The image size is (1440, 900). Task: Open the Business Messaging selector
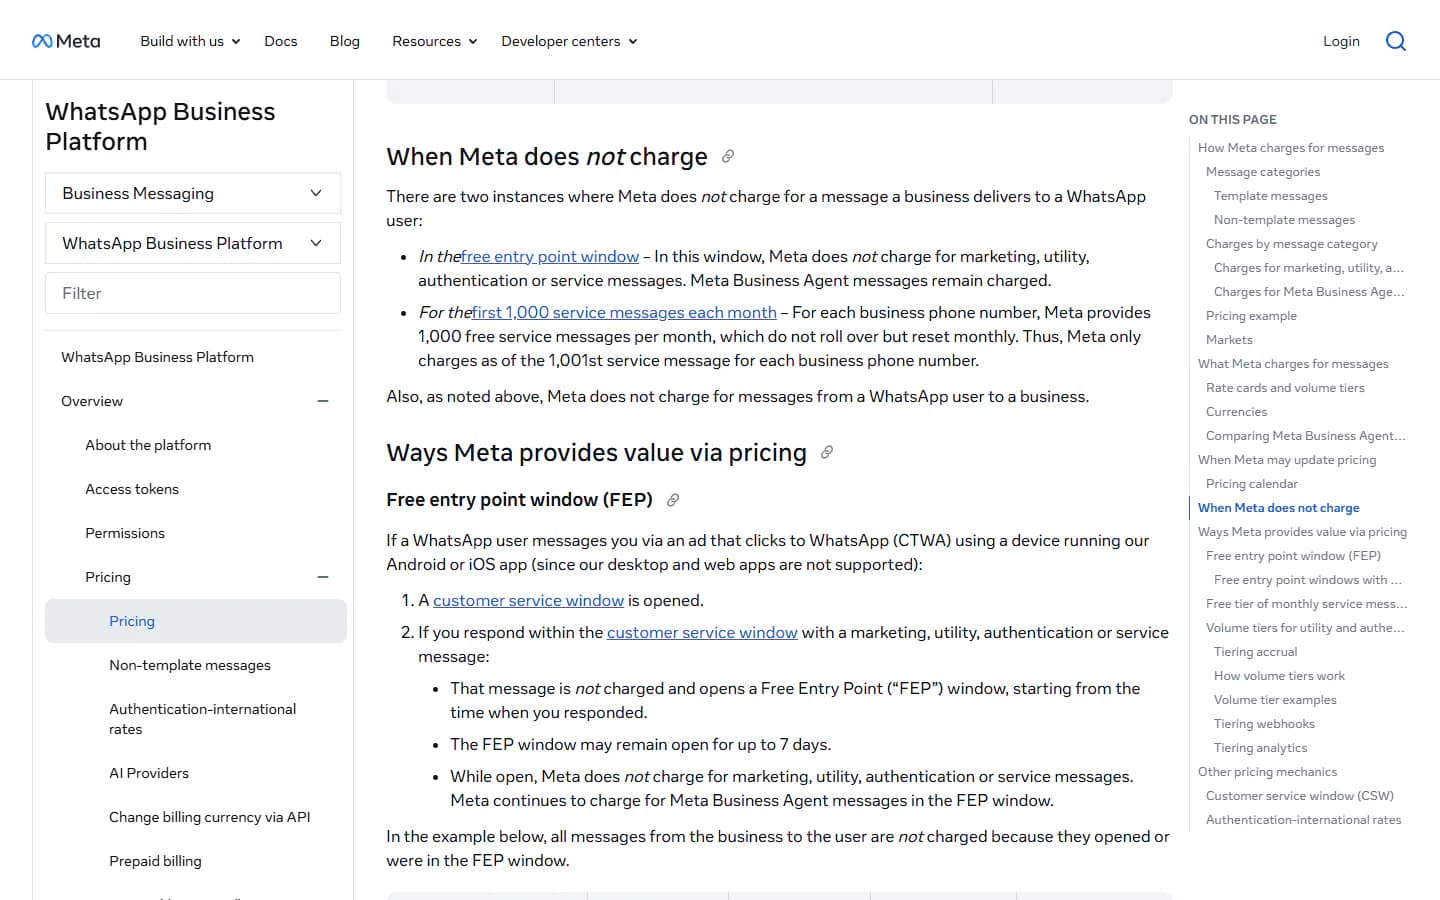(x=193, y=193)
